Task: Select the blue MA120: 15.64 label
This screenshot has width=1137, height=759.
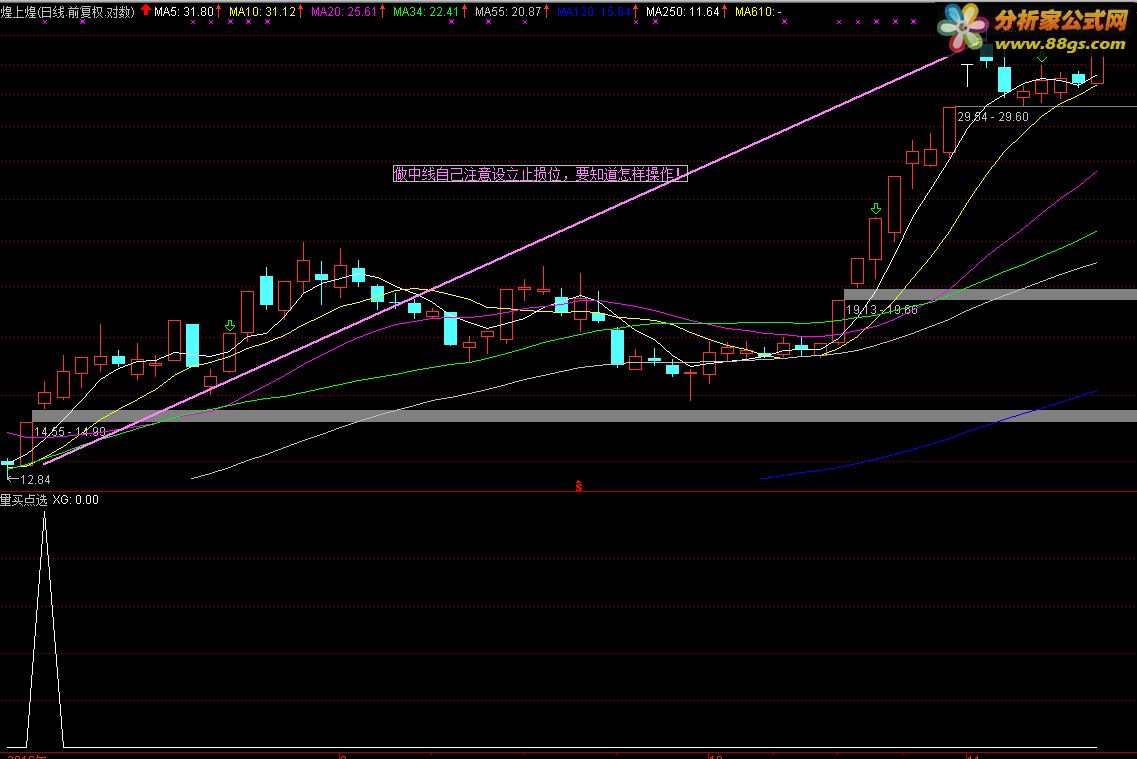Action: click(x=593, y=12)
